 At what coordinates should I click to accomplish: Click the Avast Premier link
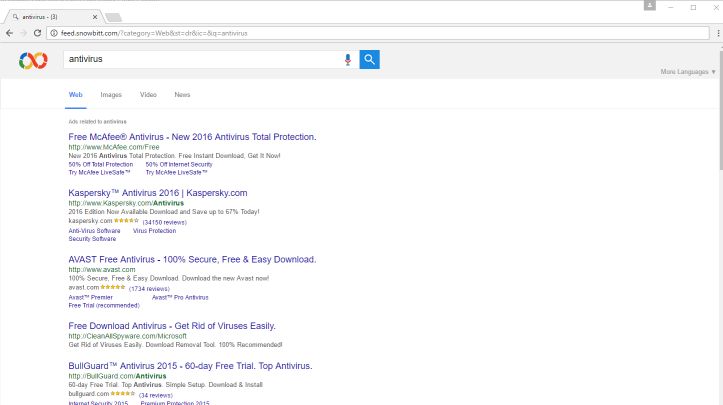point(90,298)
